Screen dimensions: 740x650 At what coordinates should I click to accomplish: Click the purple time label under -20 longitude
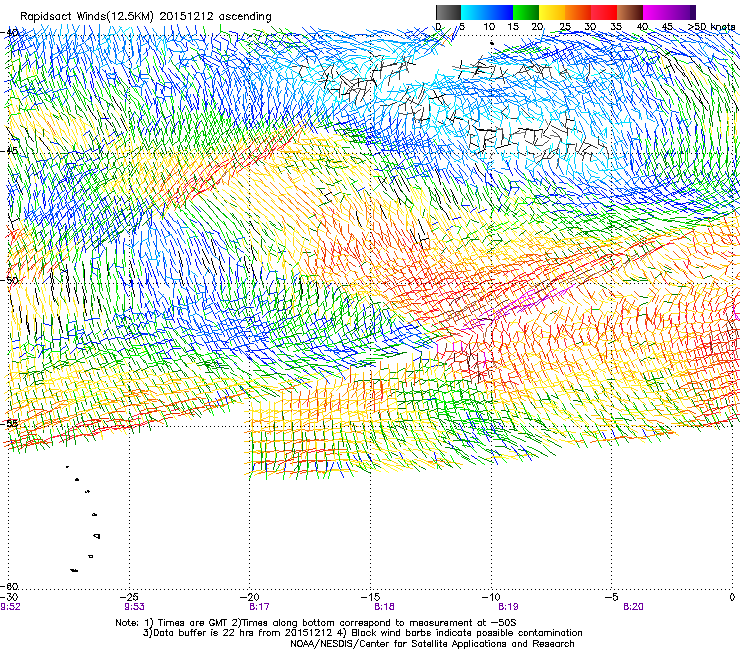click(x=259, y=607)
